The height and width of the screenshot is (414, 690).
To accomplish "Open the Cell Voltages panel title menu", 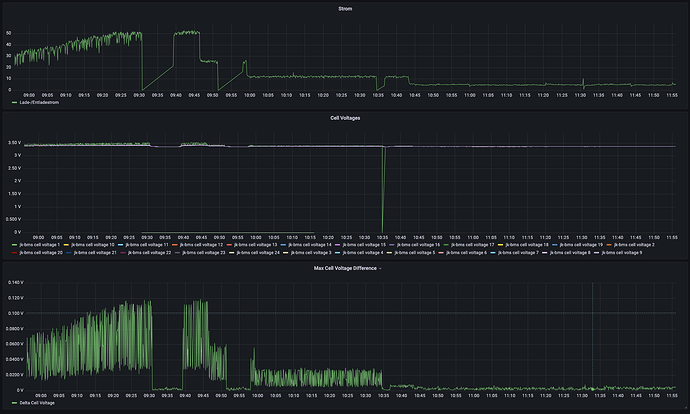I will click(x=345, y=118).
